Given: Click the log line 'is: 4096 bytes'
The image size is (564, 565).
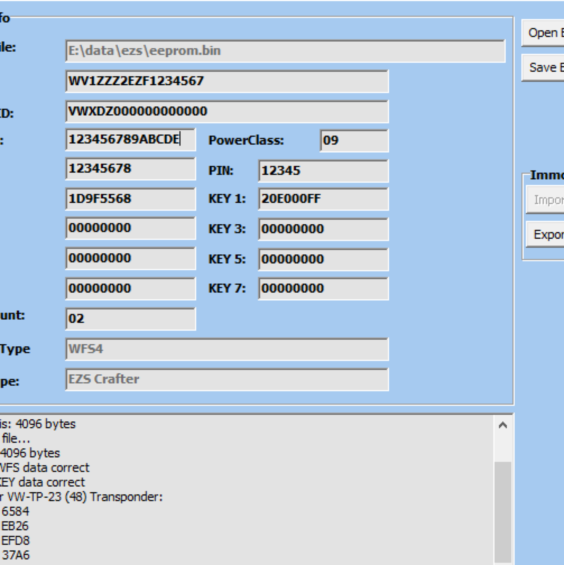Looking at the screenshot, I should point(37,424).
